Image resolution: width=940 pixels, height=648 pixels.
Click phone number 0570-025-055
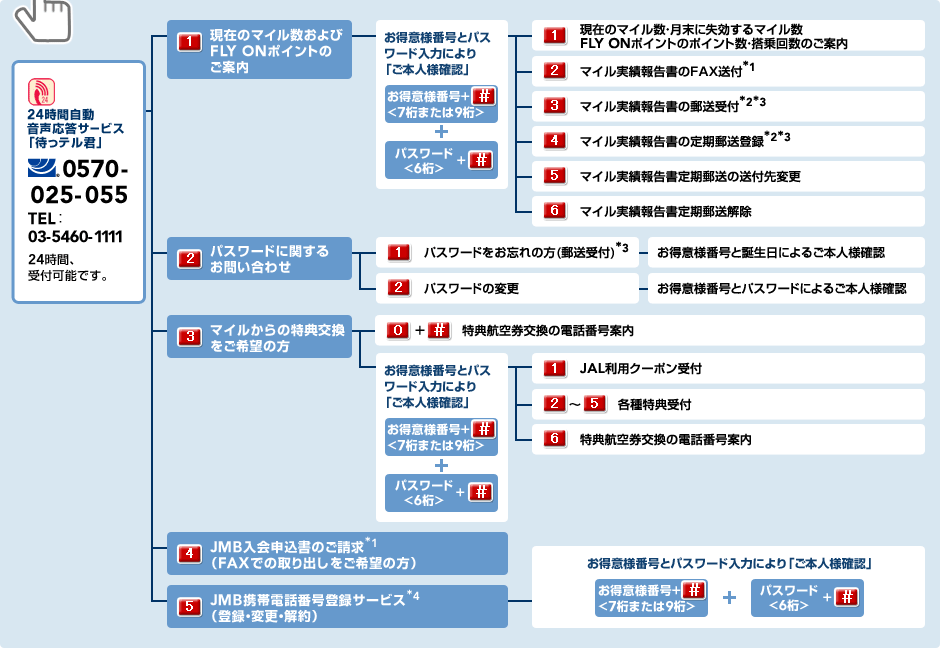pyautogui.click(x=79, y=182)
